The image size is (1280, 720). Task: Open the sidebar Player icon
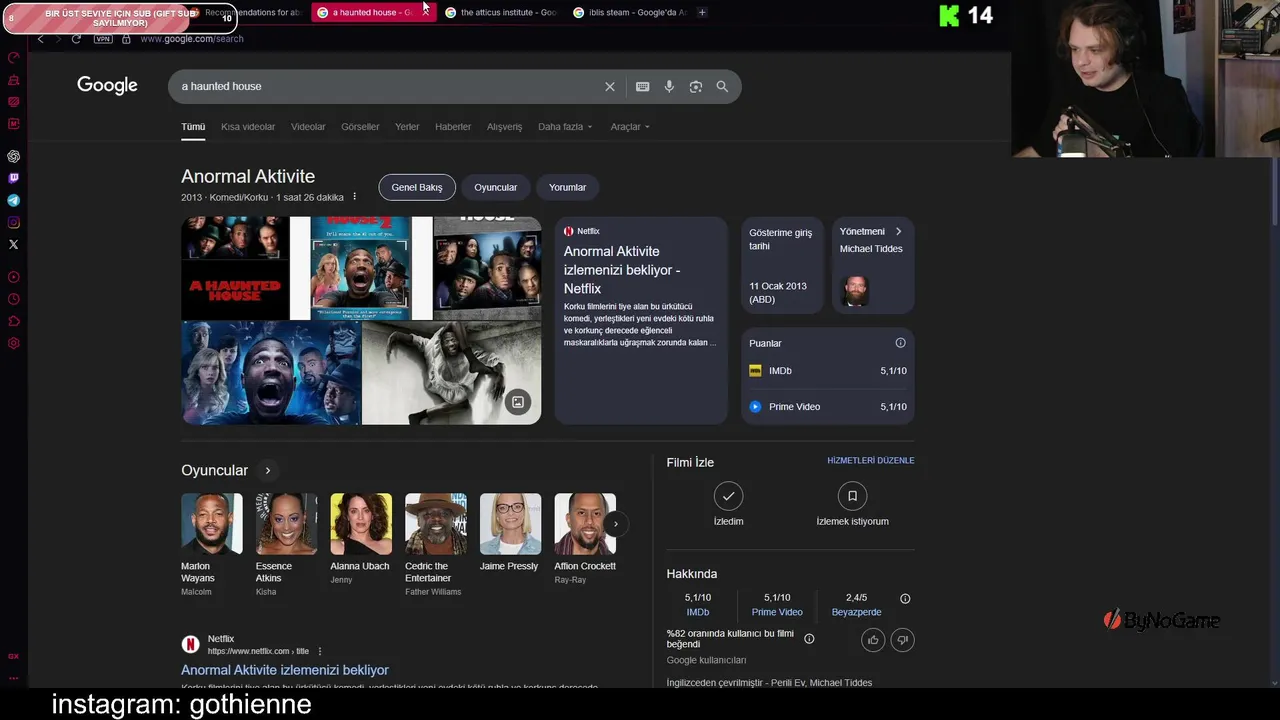[x=13, y=277]
